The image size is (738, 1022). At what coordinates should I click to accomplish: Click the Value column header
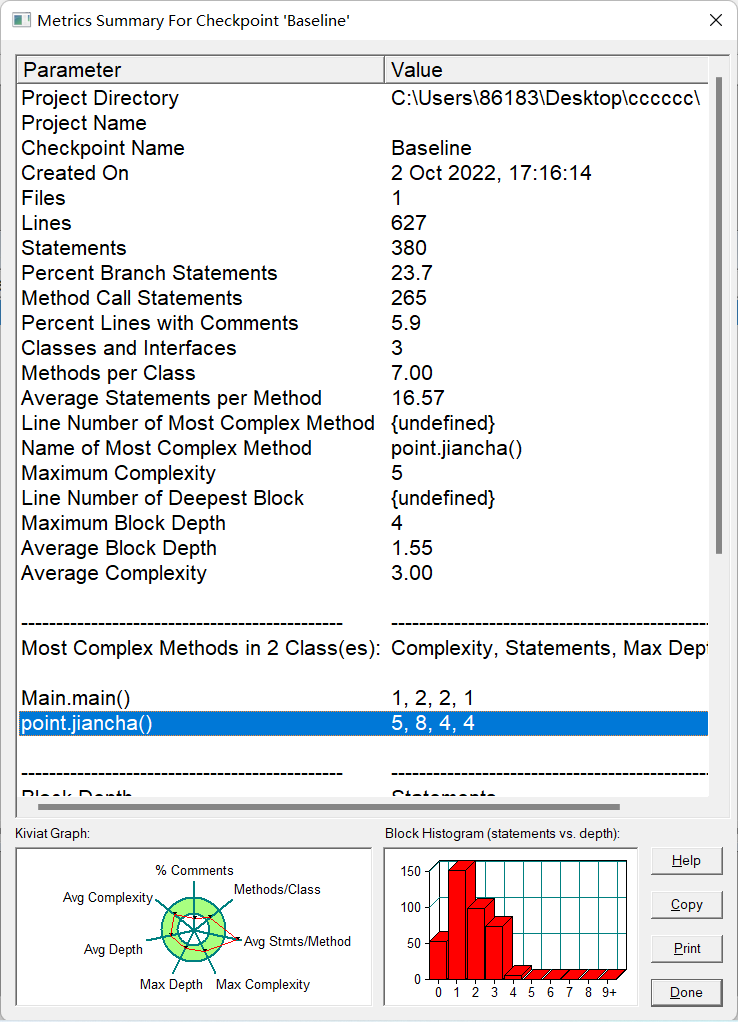pos(546,70)
